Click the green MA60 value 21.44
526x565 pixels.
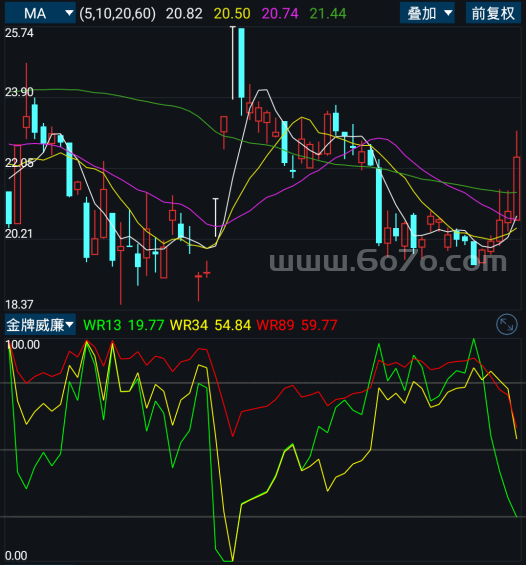pos(328,14)
